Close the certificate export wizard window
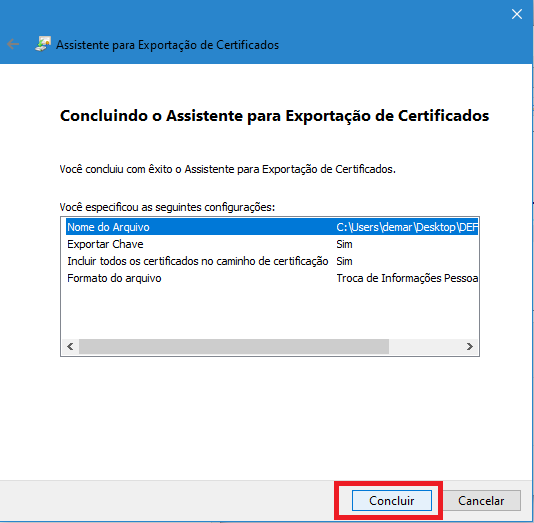 coord(517,14)
